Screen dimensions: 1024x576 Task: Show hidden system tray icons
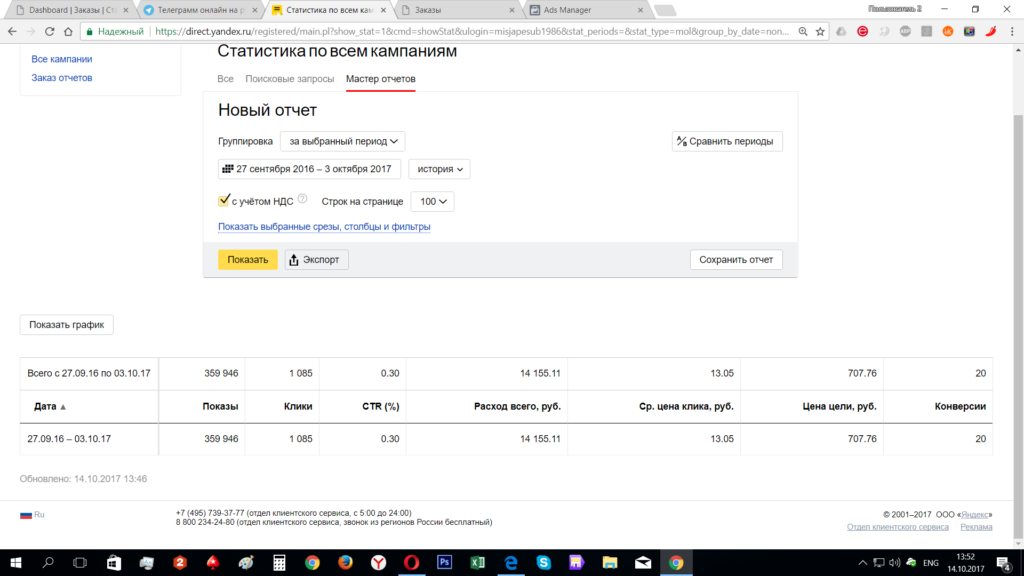coord(863,563)
